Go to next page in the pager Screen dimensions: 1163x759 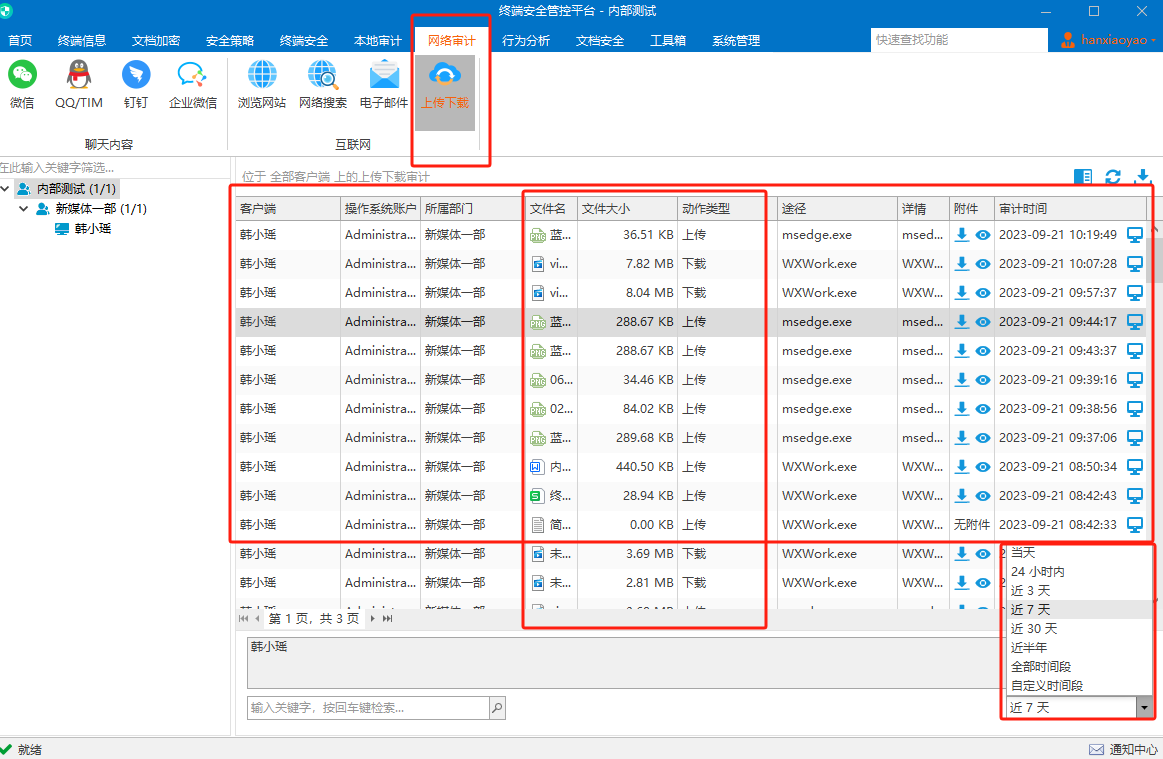pyautogui.click(x=372, y=618)
